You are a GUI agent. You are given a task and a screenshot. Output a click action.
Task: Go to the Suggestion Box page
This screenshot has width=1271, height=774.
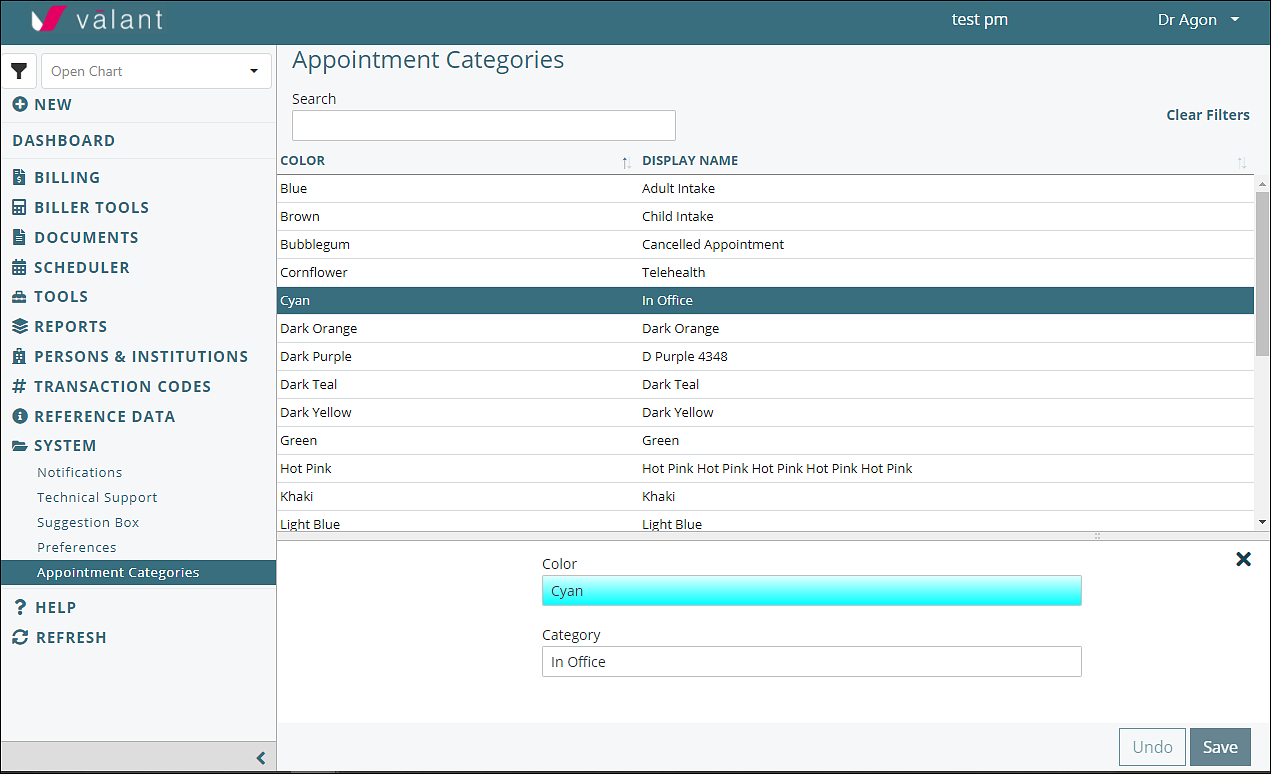click(88, 522)
